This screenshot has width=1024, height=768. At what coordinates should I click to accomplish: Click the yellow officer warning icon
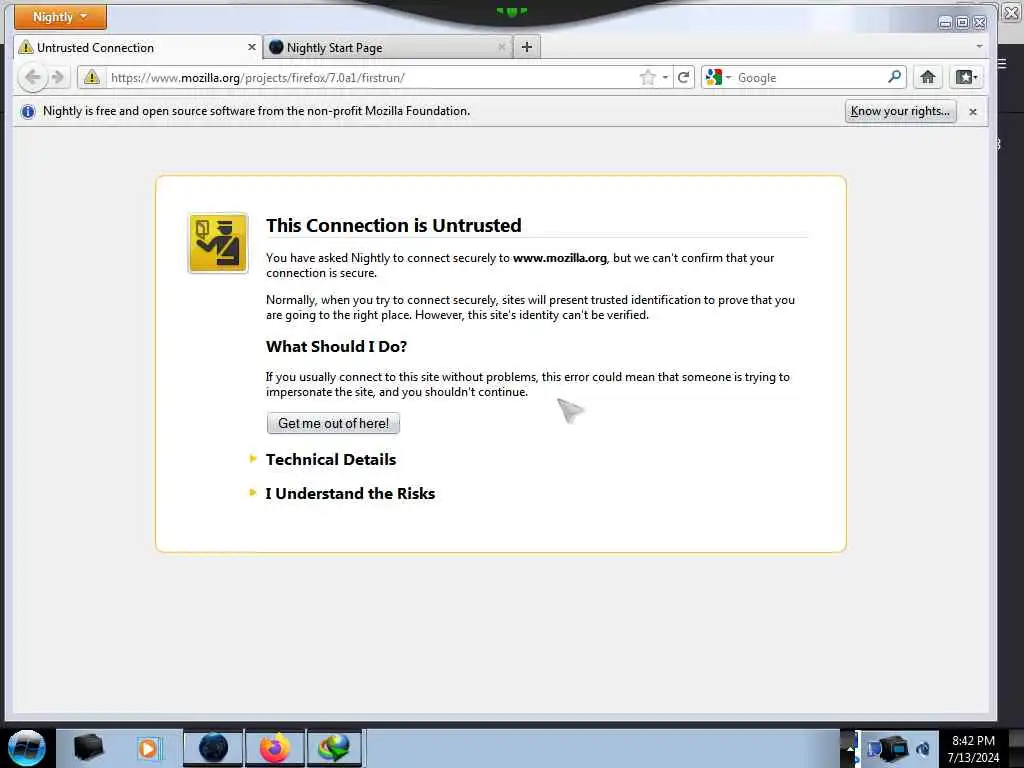coord(218,243)
